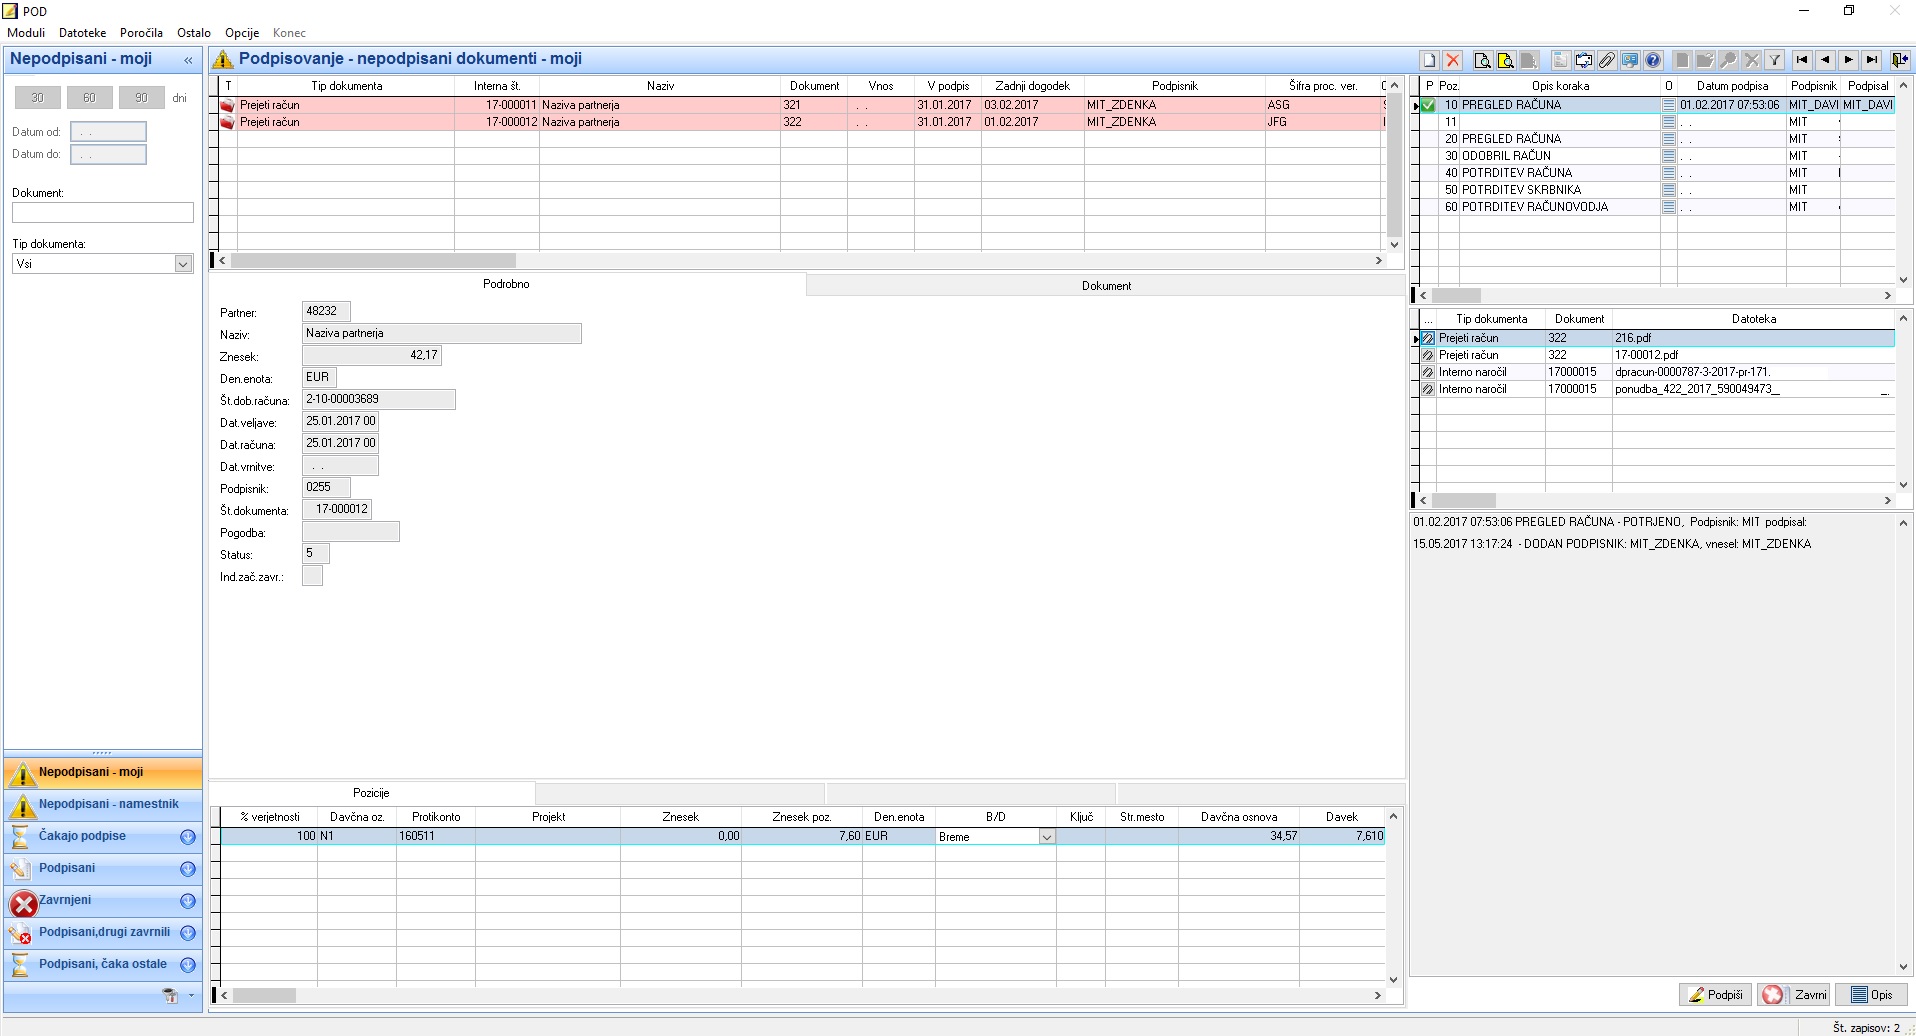The height and width of the screenshot is (1036, 1916).
Task: Toggle the 30 dni filter button
Action: pyautogui.click(x=37, y=98)
